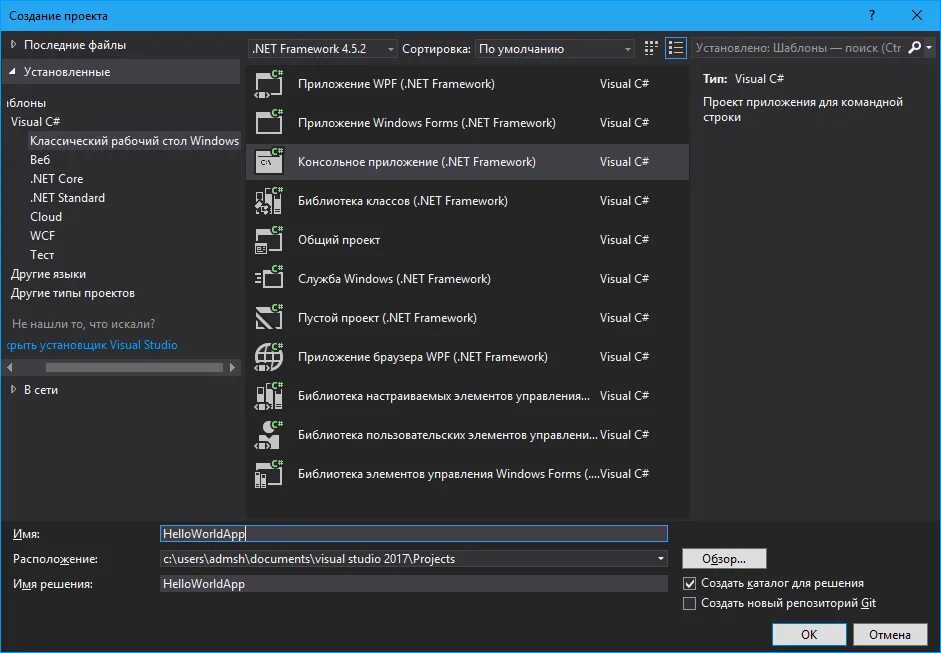Select 'Visual C#' tree node
The width and height of the screenshot is (941, 653).
click(x=35, y=122)
